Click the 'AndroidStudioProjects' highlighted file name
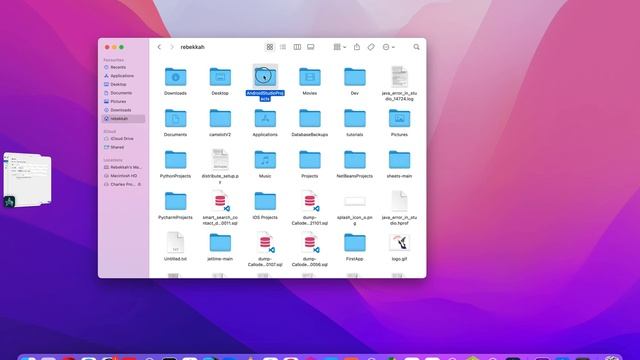640x360 pixels. click(265, 96)
